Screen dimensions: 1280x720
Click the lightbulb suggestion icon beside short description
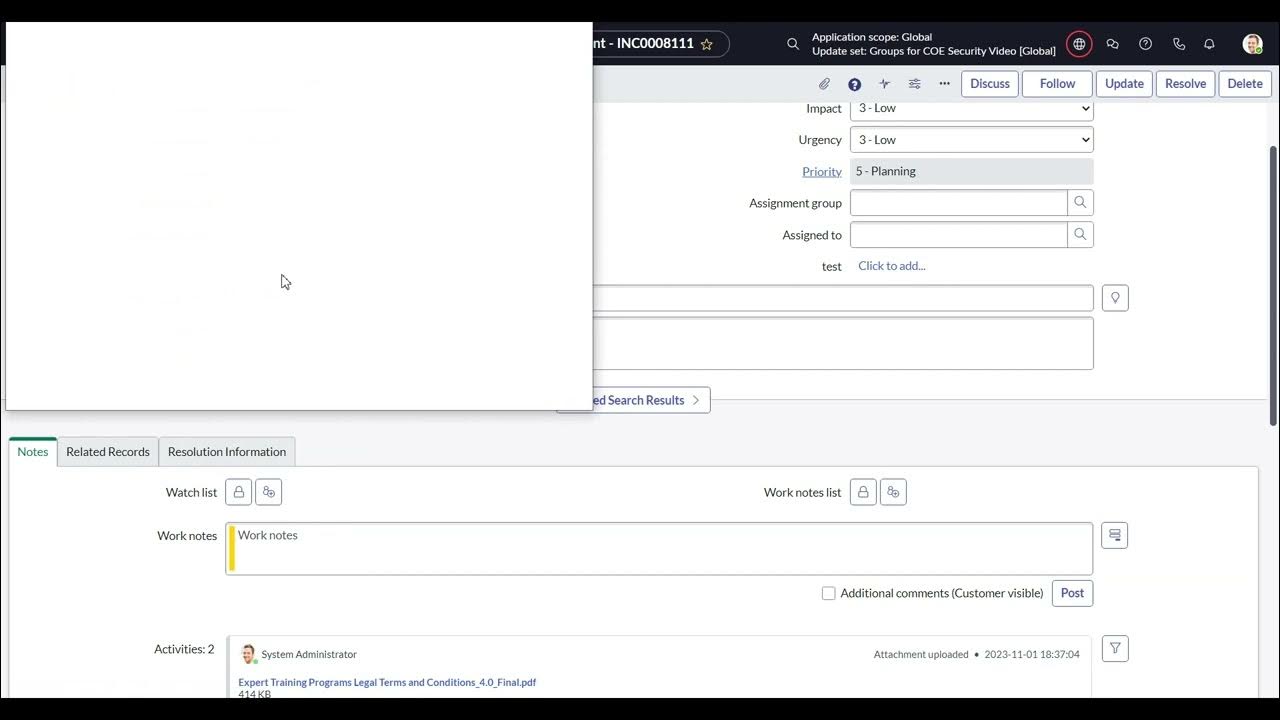coord(1115,298)
